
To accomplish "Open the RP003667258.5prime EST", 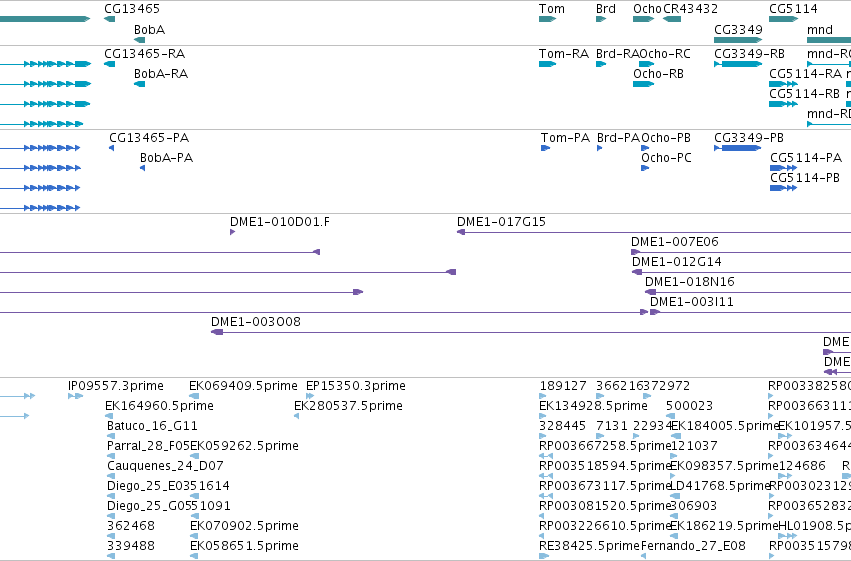I will pyautogui.click(x=545, y=456).
